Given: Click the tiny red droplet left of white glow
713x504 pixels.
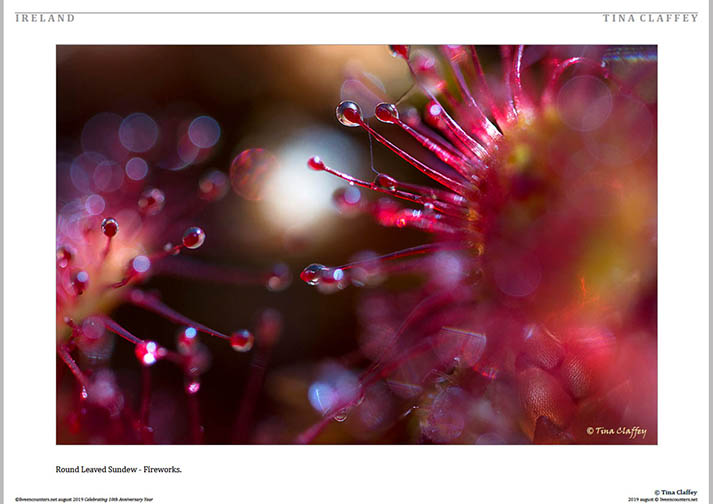Looking at the screenshot, I should point(315,163).
